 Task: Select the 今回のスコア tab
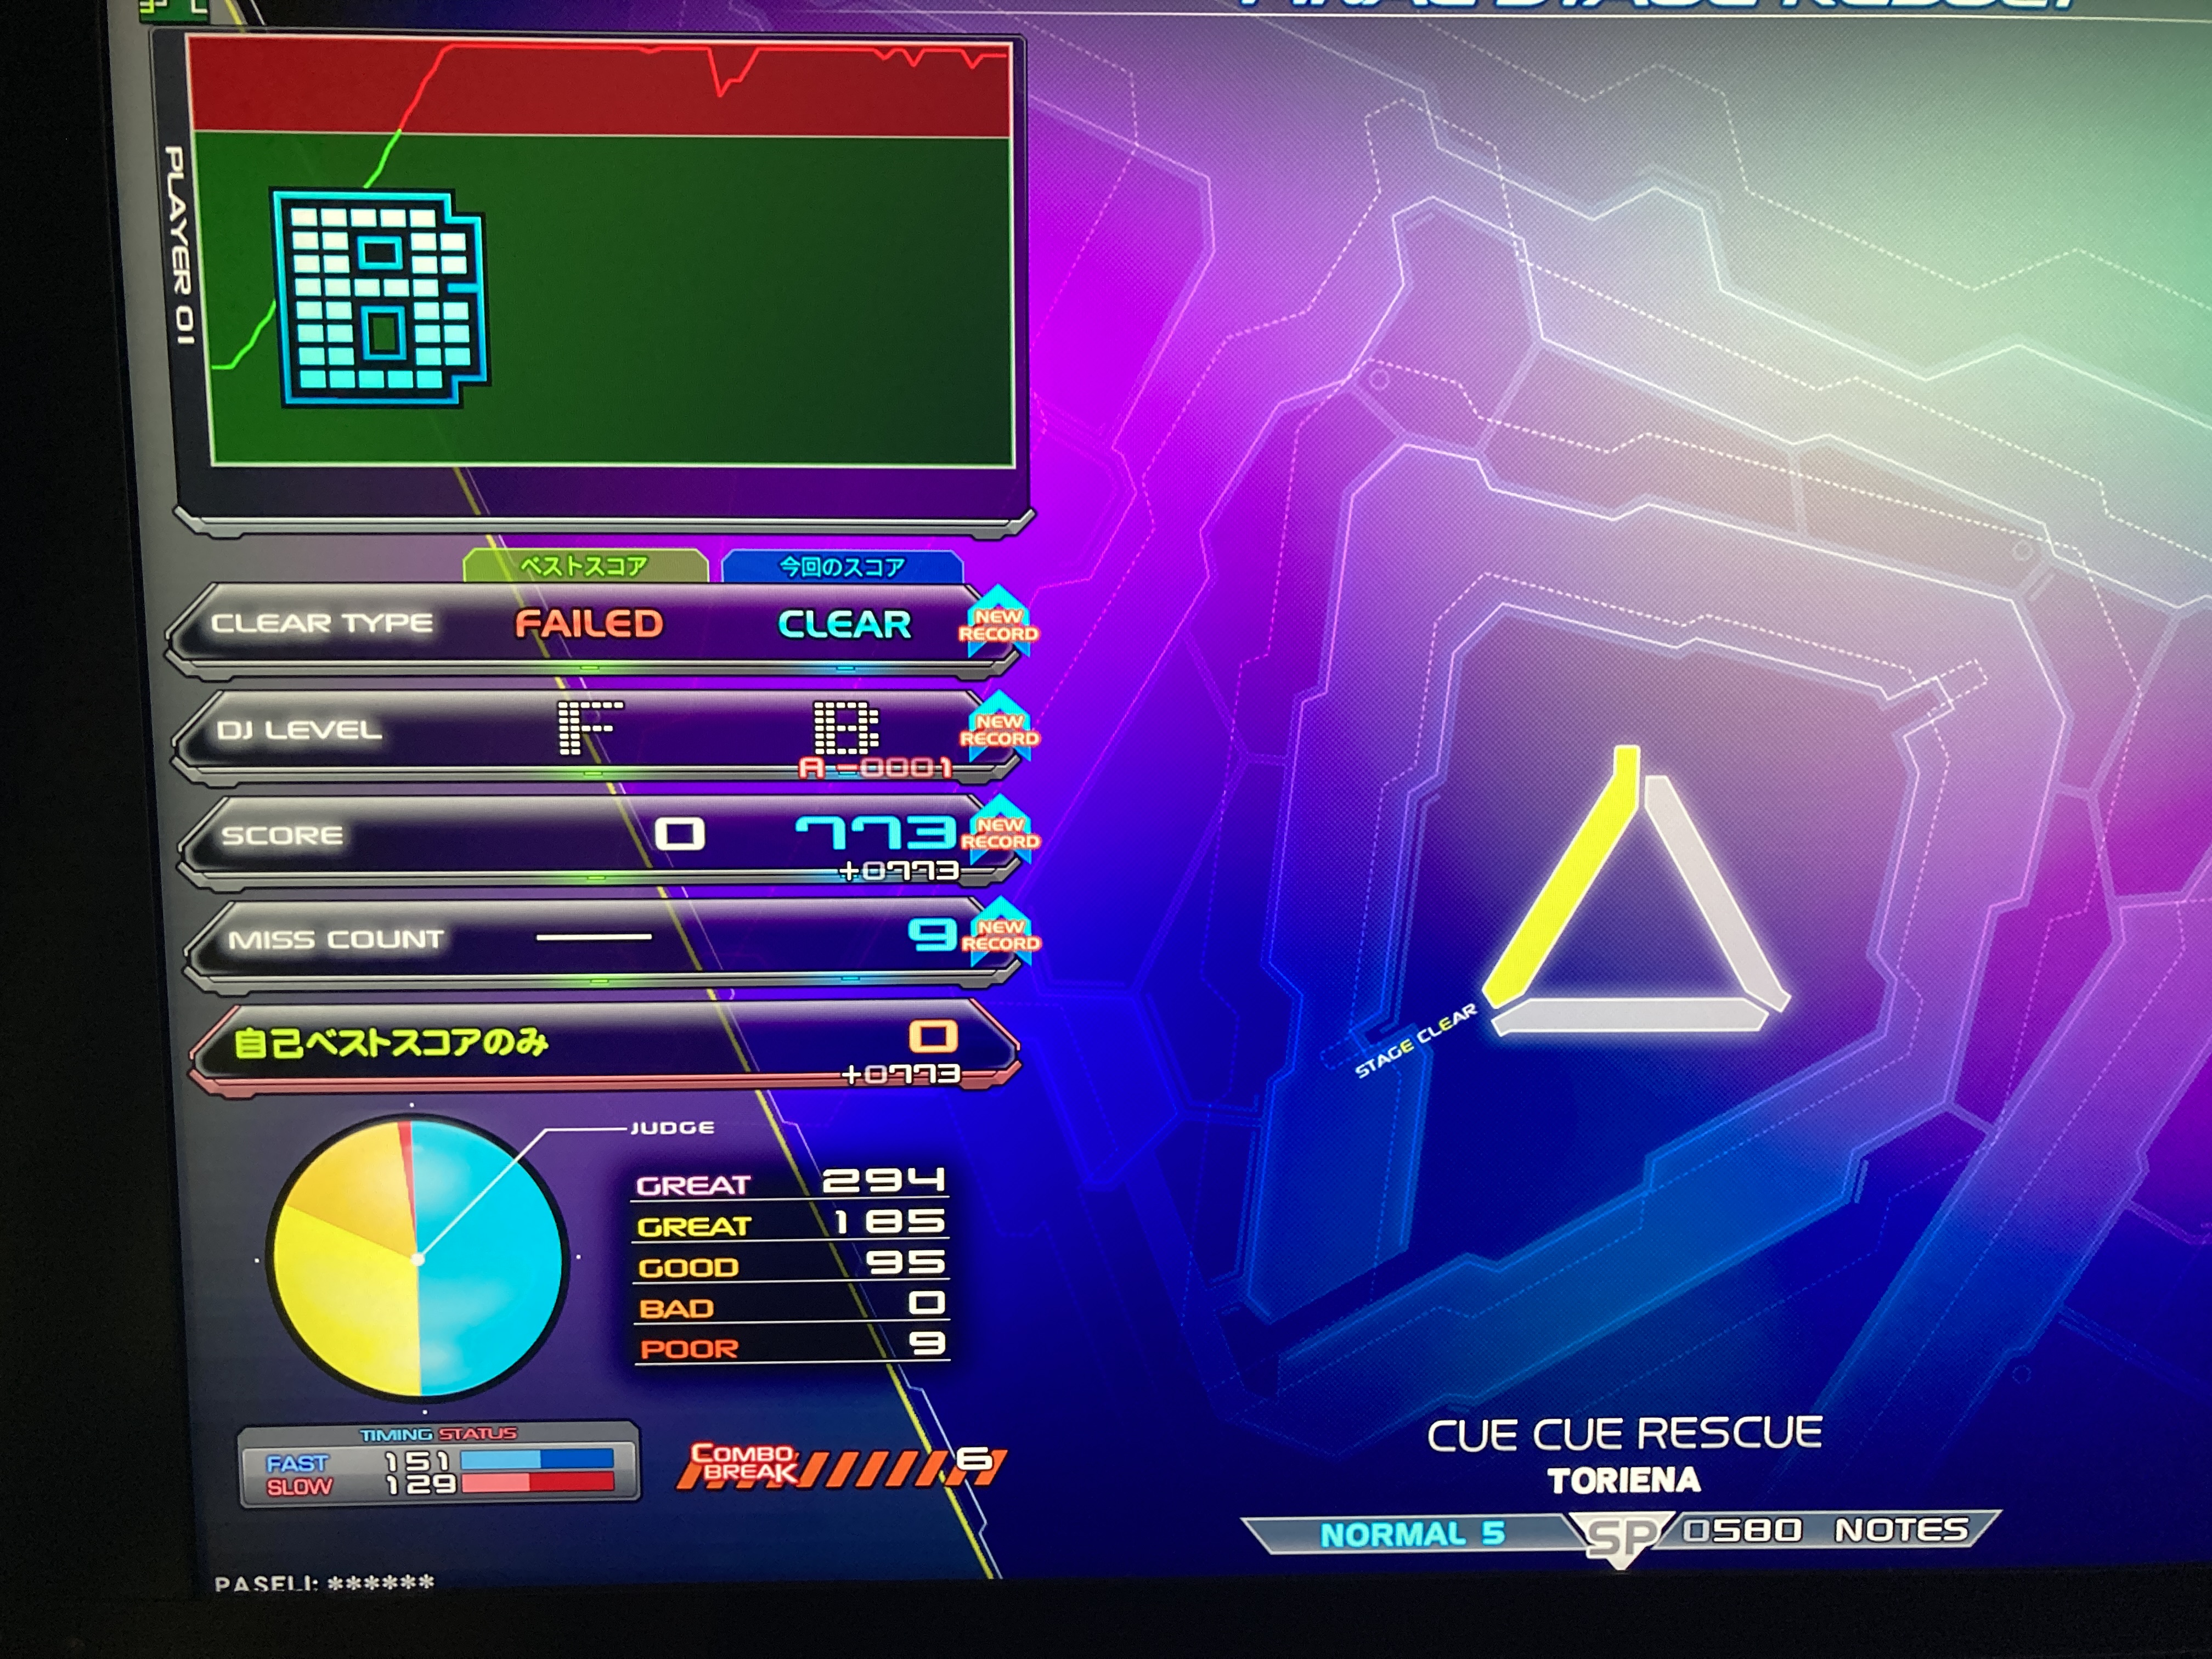pos(842,567)
